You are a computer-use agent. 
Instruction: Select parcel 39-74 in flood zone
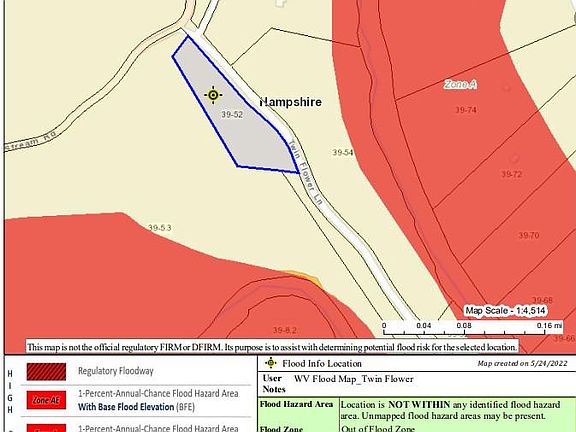[x=466, y=109]
